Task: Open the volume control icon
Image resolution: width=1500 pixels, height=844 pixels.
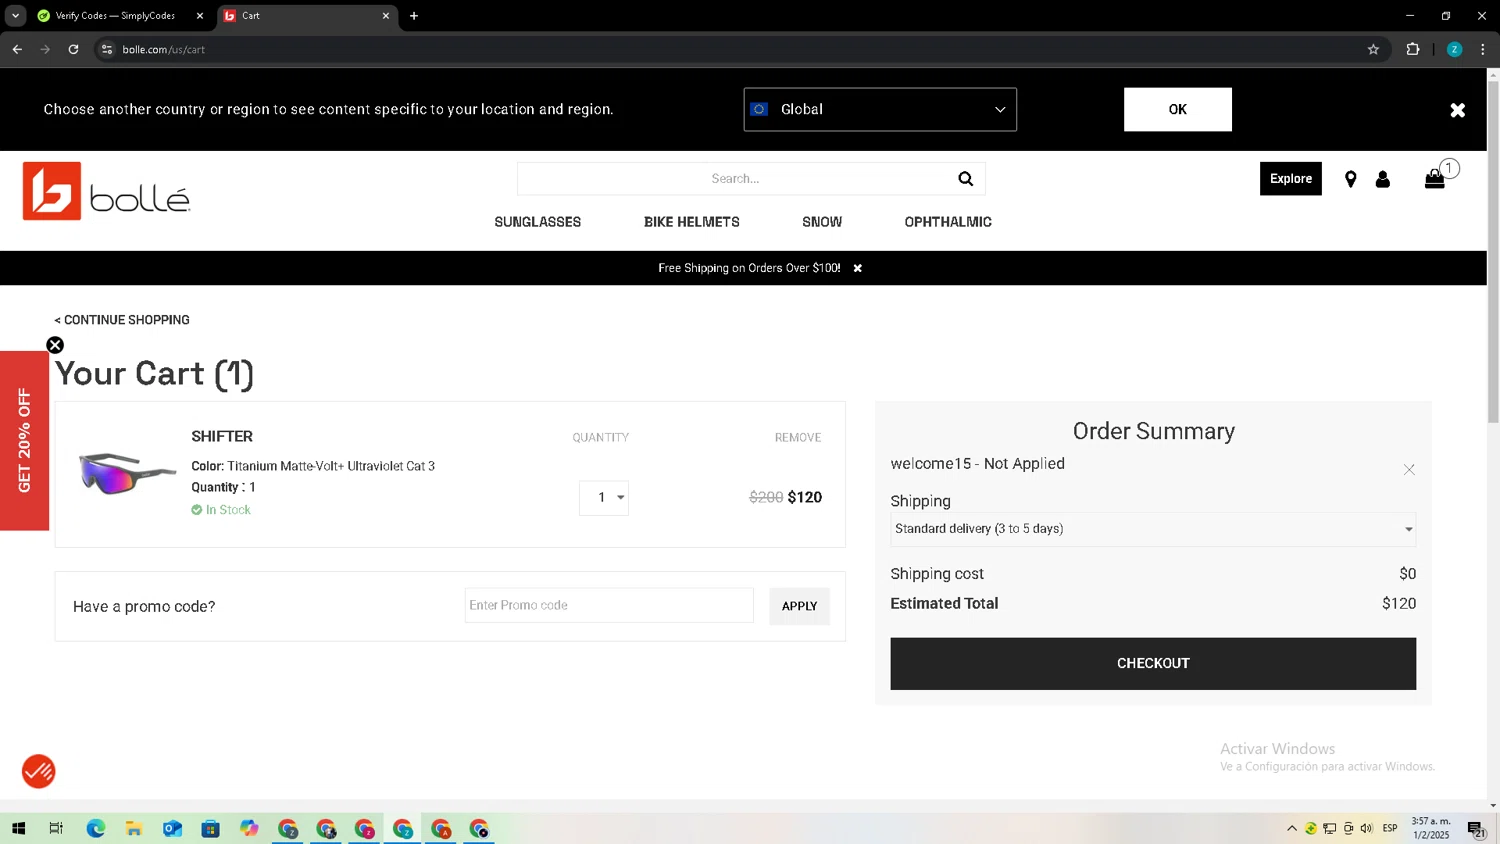Action: (1366, 828)
